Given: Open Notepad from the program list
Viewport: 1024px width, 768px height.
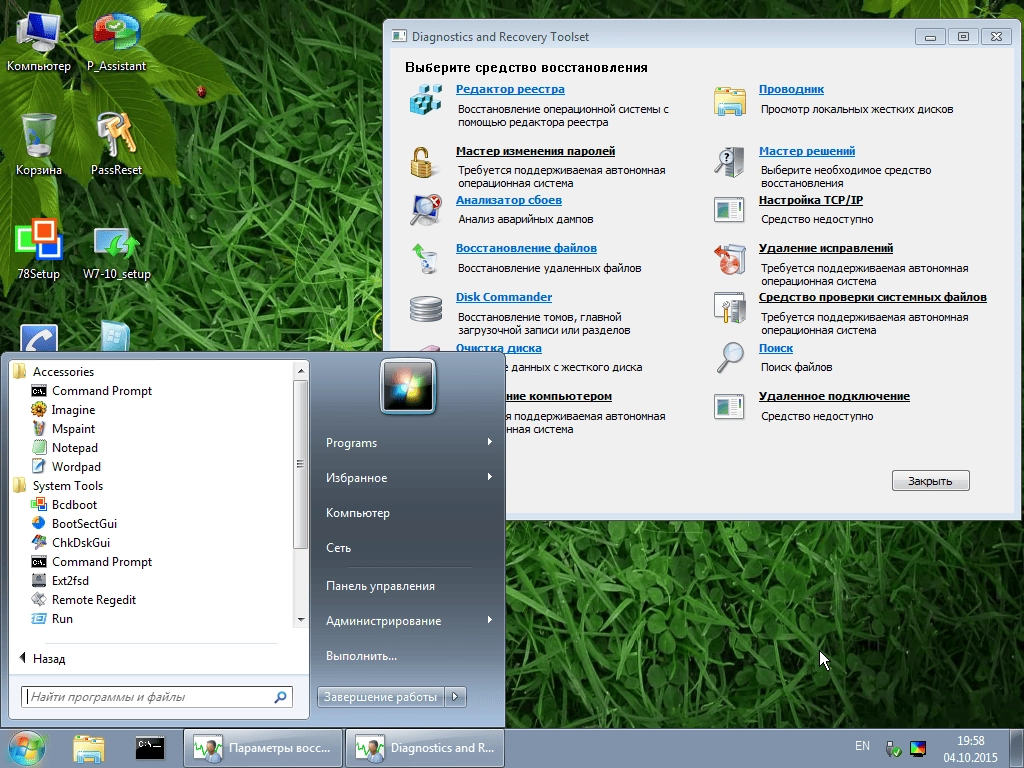Looking at the screenshot, I should pyautogui.click(x=65, y=447).
